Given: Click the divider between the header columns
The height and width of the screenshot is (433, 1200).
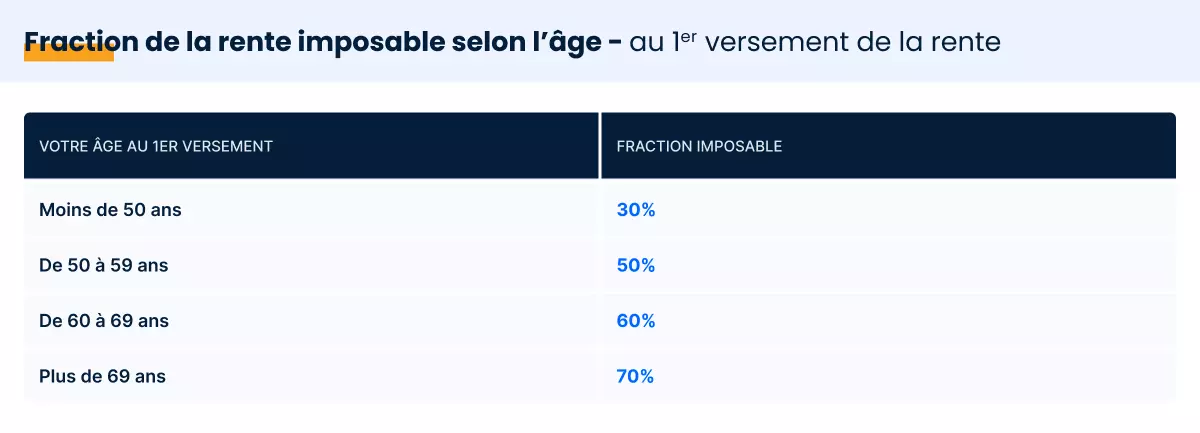Looking at the screenshot, I should point(600,146).
